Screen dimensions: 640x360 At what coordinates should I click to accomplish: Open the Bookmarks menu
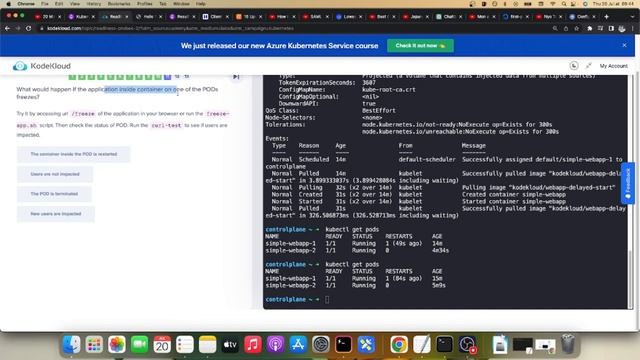pyautogui.click(x=119, y=4)
